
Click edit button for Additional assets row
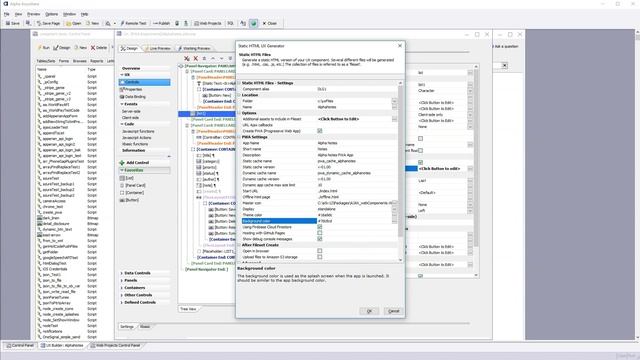[394, 119]
